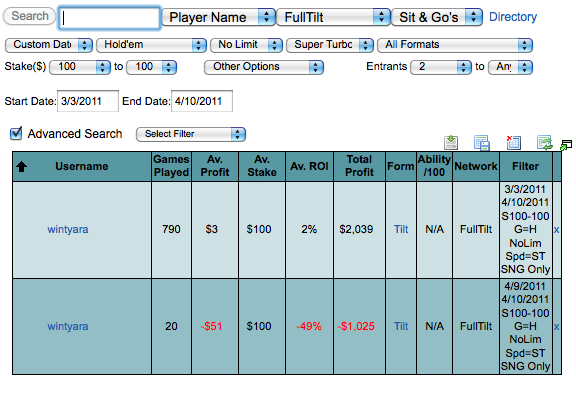
Task: Click the Tilt form link in first row
Action: click(401, 229)
